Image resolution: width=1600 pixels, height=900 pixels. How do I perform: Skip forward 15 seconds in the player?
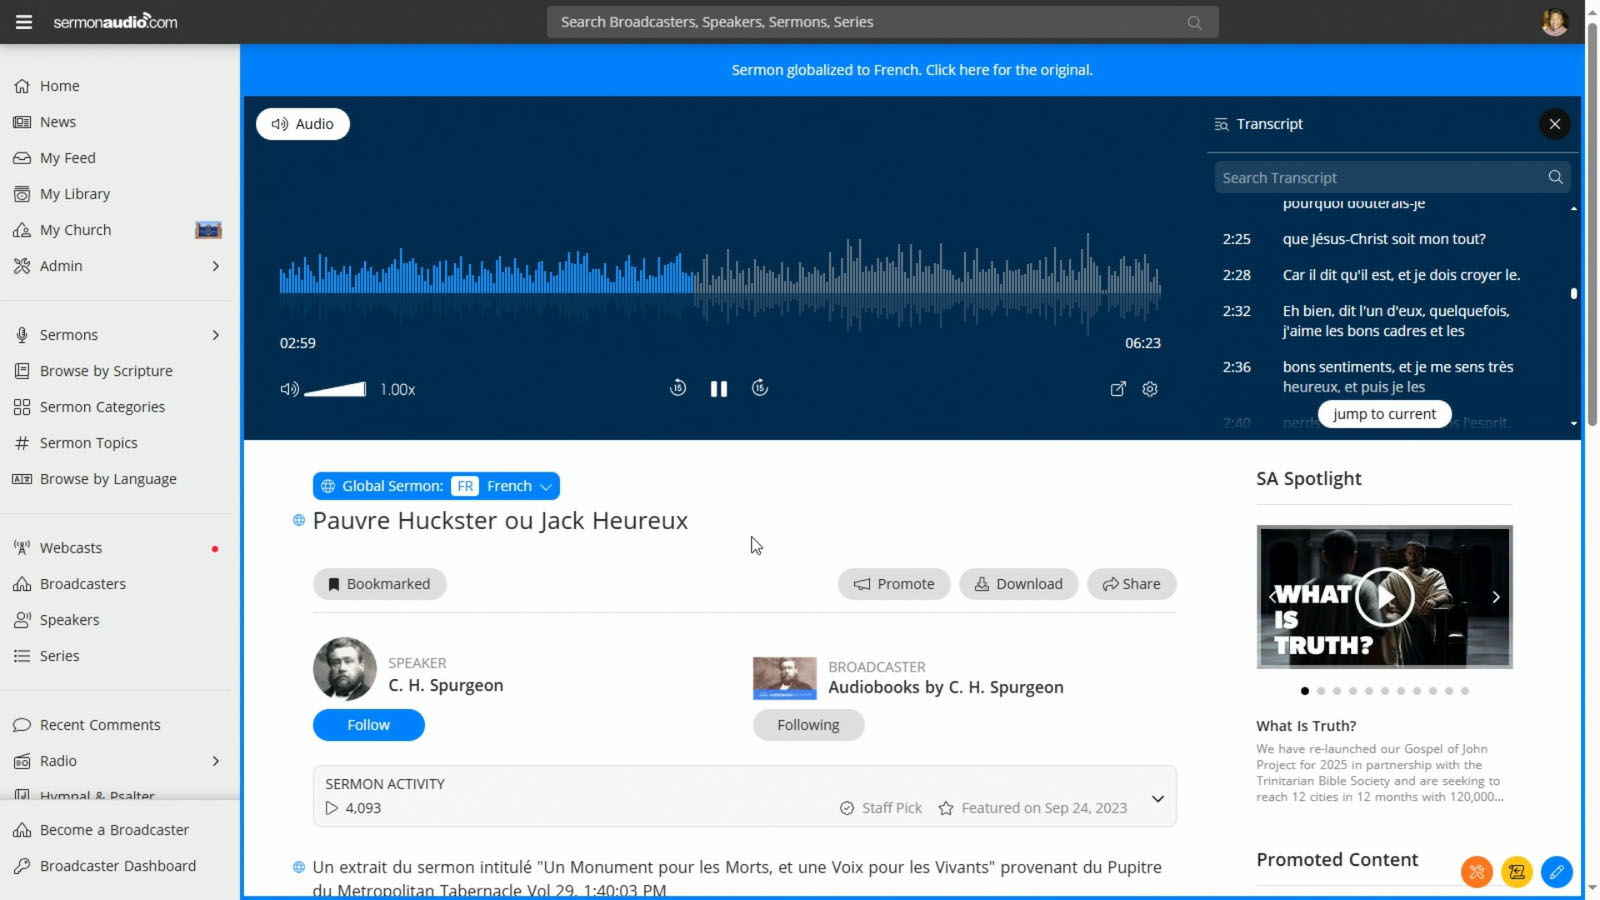click(760, 388)
